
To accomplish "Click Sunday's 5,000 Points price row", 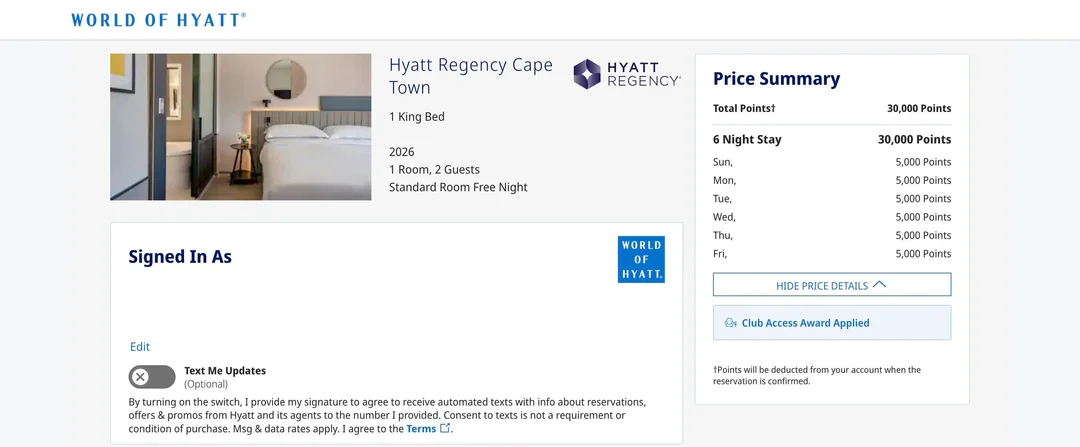I will pos(832,162).
